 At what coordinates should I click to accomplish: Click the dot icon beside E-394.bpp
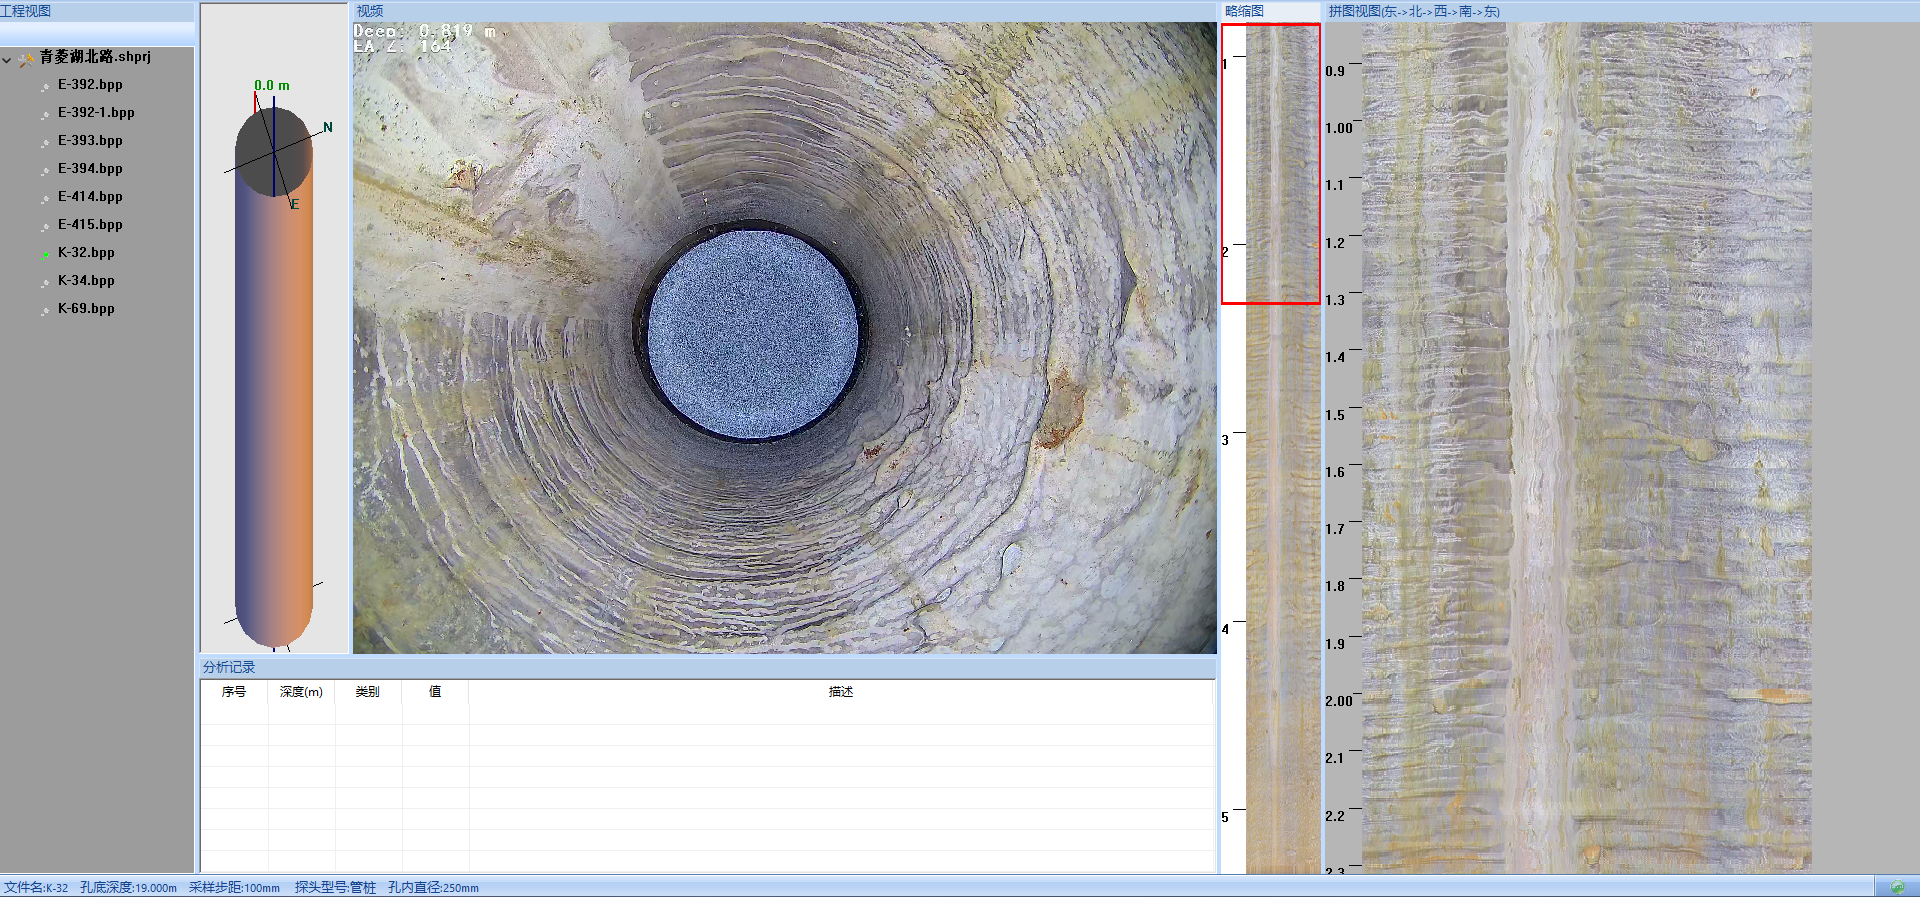coord(45,171)
